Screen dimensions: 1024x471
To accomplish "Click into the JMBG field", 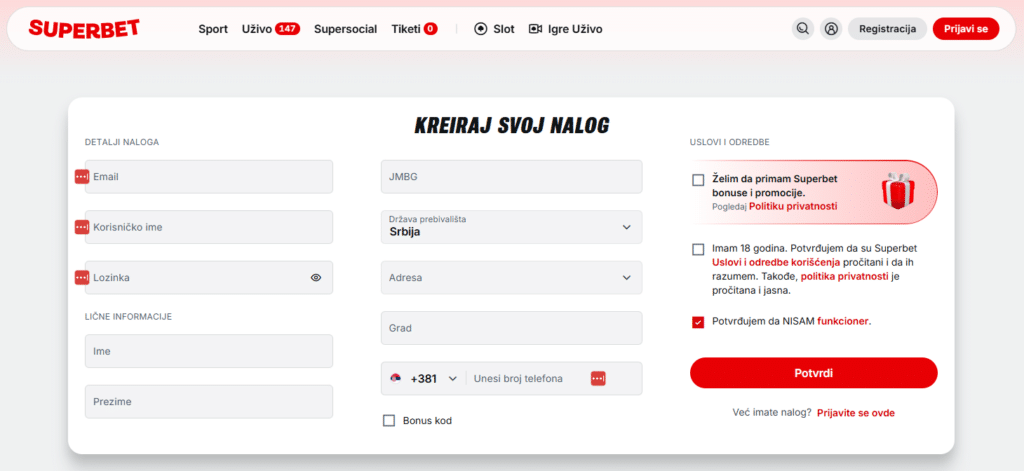I will click(511, 176).
